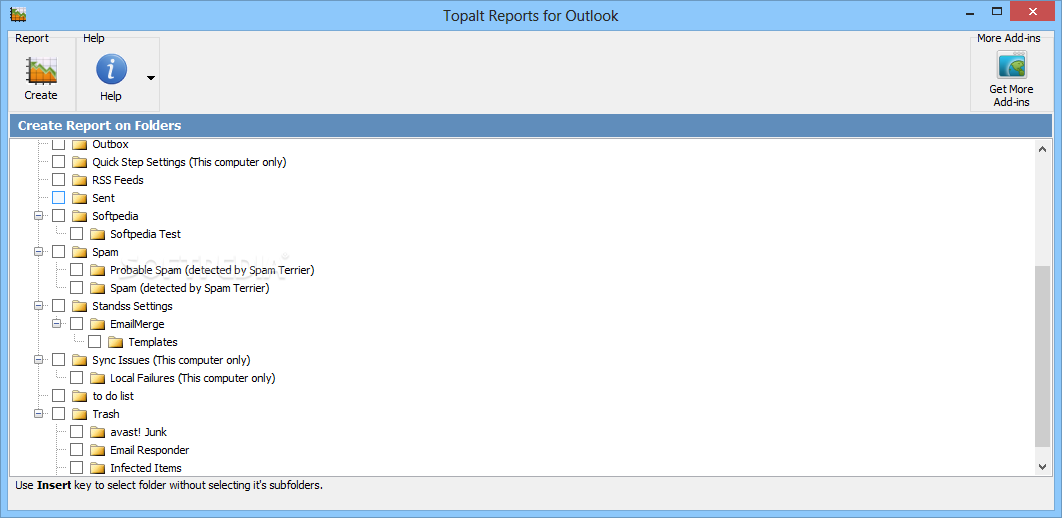This screenshot has width=1062, height=518.
Task: Check the Softpedia Test checkbox
Action: pyautogui.click(x=77, y=234)
